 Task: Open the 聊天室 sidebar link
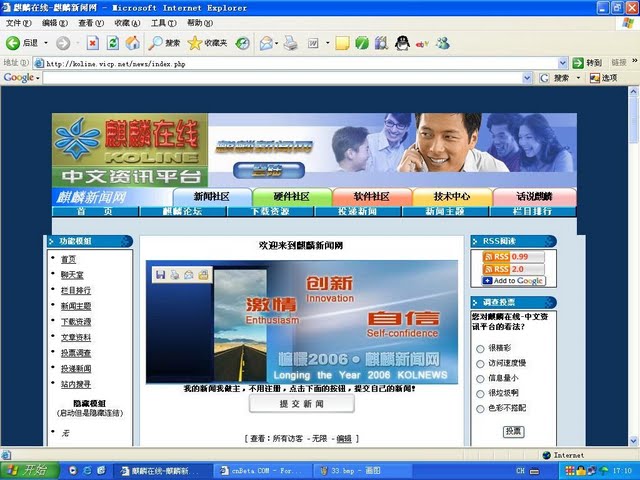point(72,275)
